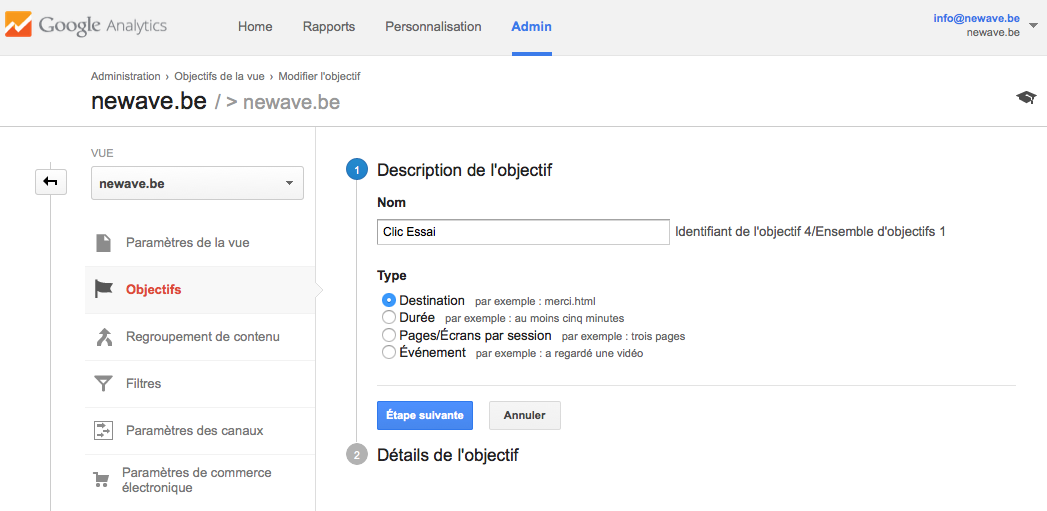
Task: Select the Destination goal type
Action: pyautogui.click(x=389, y=301)
